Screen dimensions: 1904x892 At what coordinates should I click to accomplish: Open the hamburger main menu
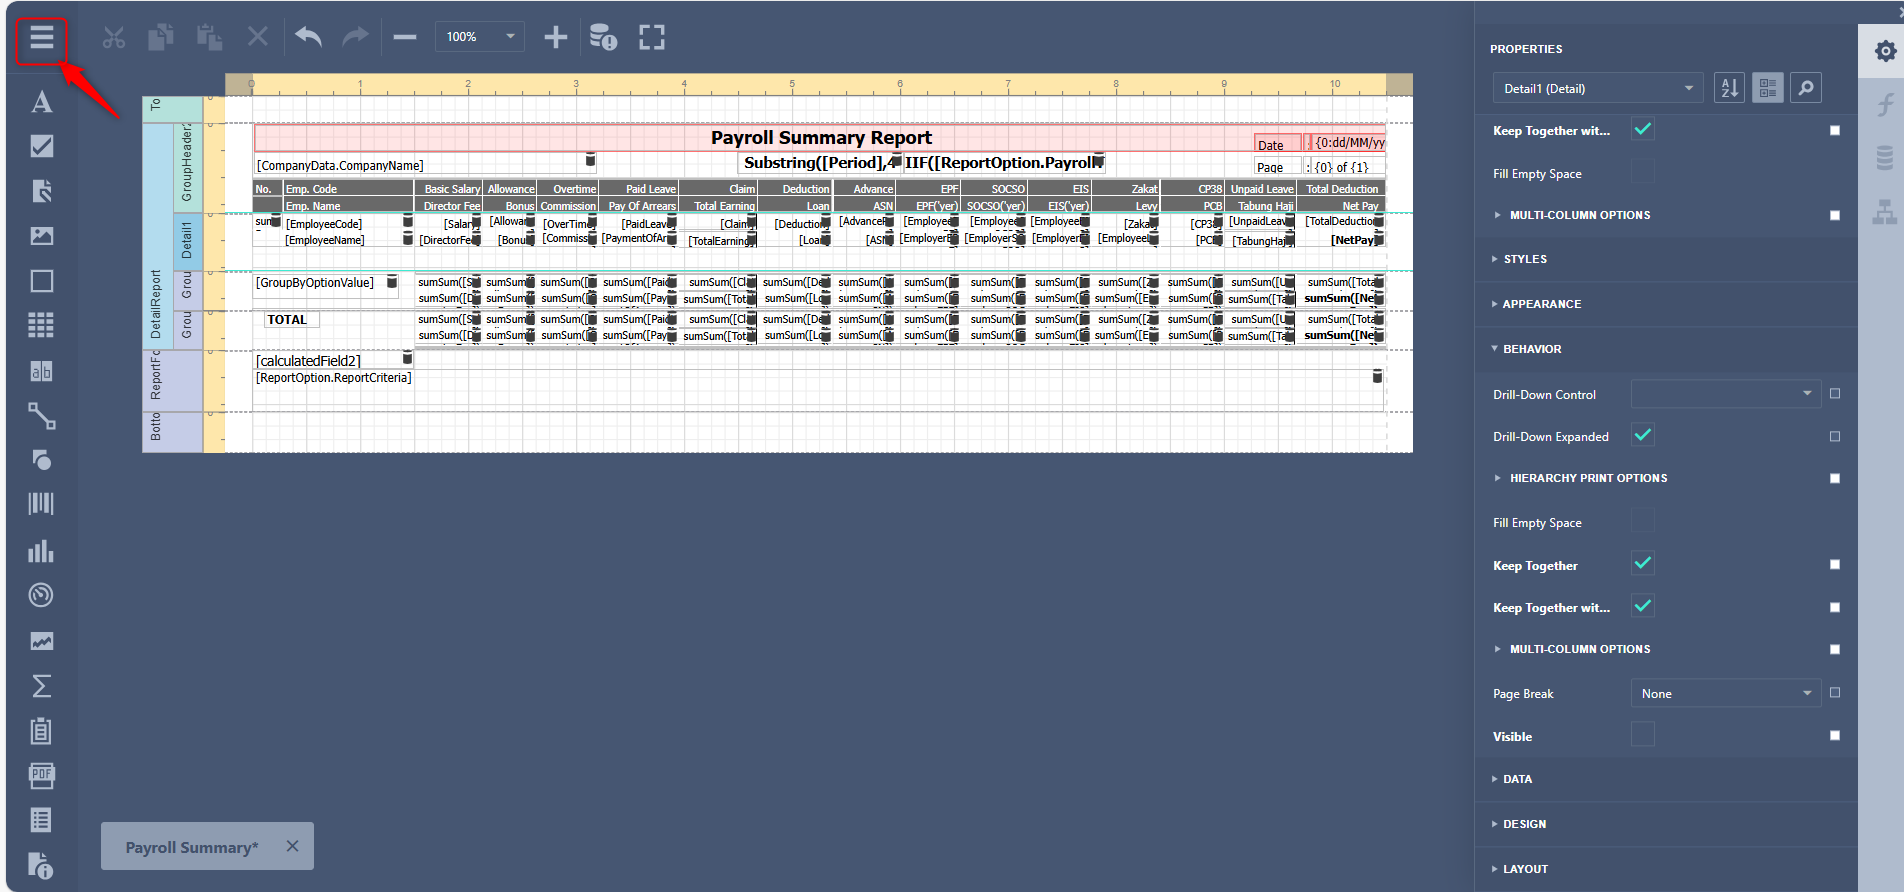click(x=41, y=38)
